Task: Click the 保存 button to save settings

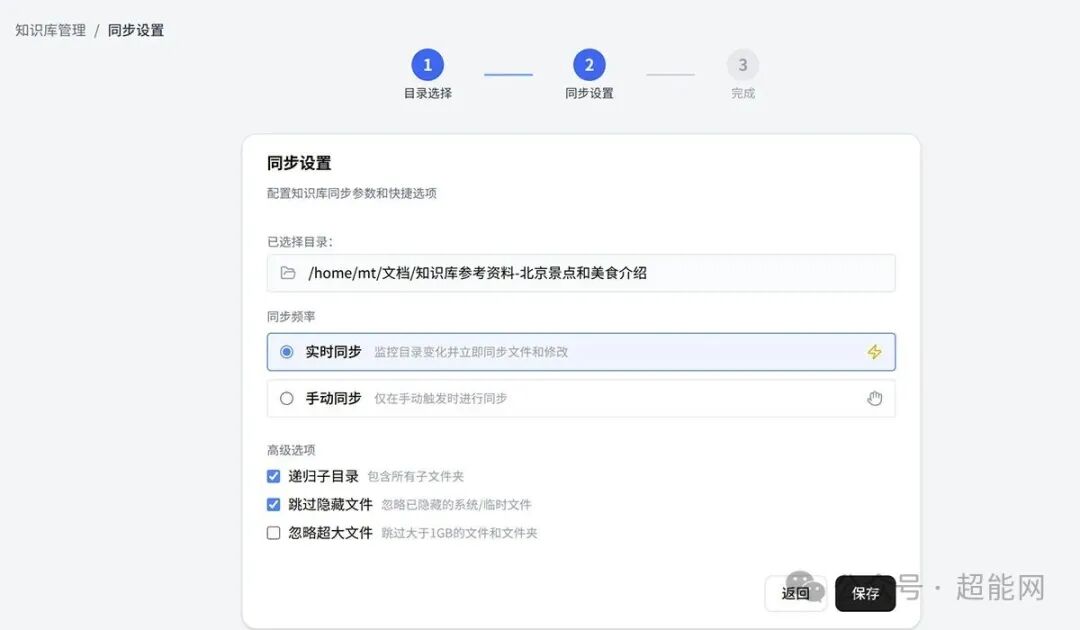Action: click(864, 592)
